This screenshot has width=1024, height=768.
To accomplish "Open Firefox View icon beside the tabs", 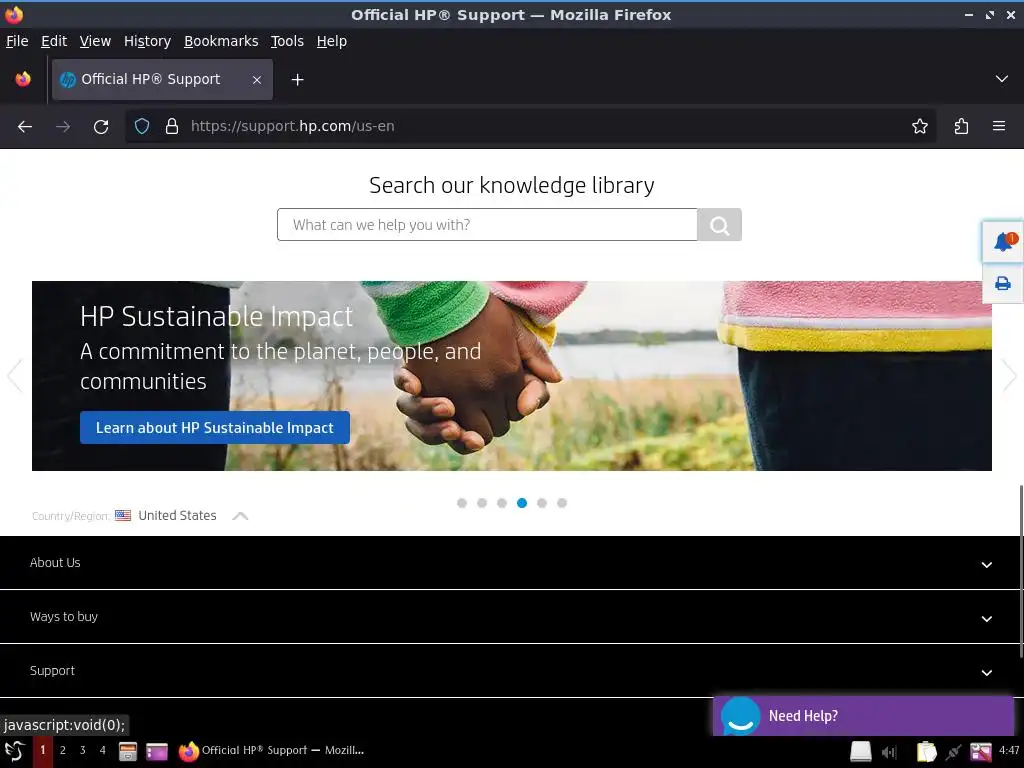I will point(23,79).
